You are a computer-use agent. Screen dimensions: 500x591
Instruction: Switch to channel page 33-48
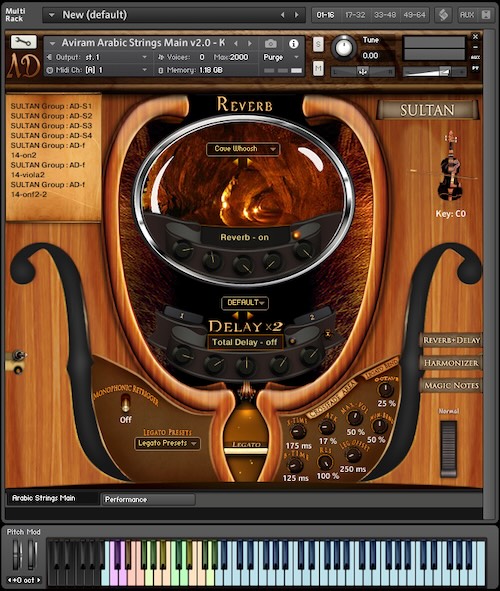(384, 15)
